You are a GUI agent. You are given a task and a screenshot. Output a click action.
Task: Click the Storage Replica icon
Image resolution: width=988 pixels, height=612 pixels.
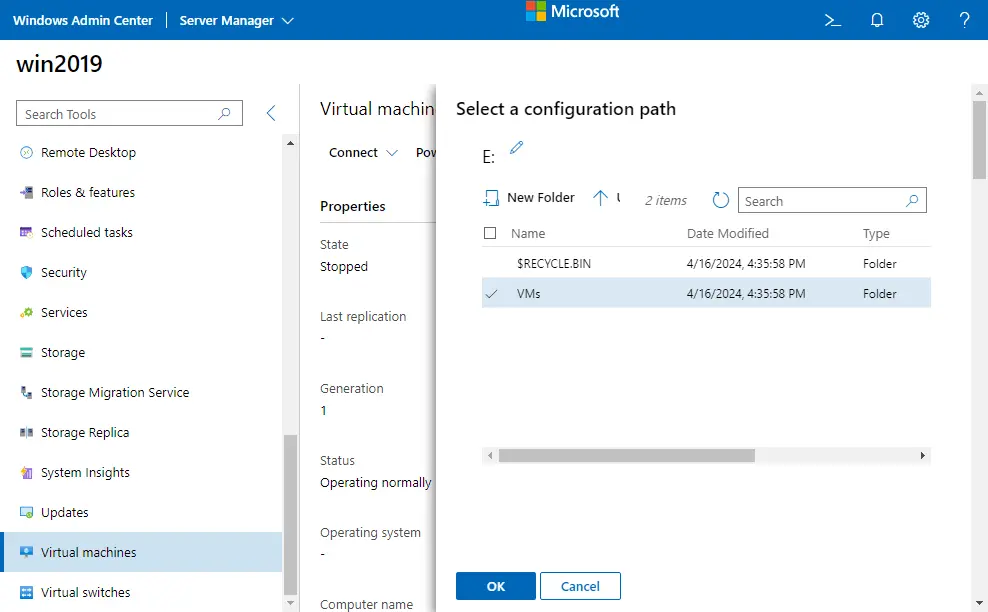tap(26, 432)
